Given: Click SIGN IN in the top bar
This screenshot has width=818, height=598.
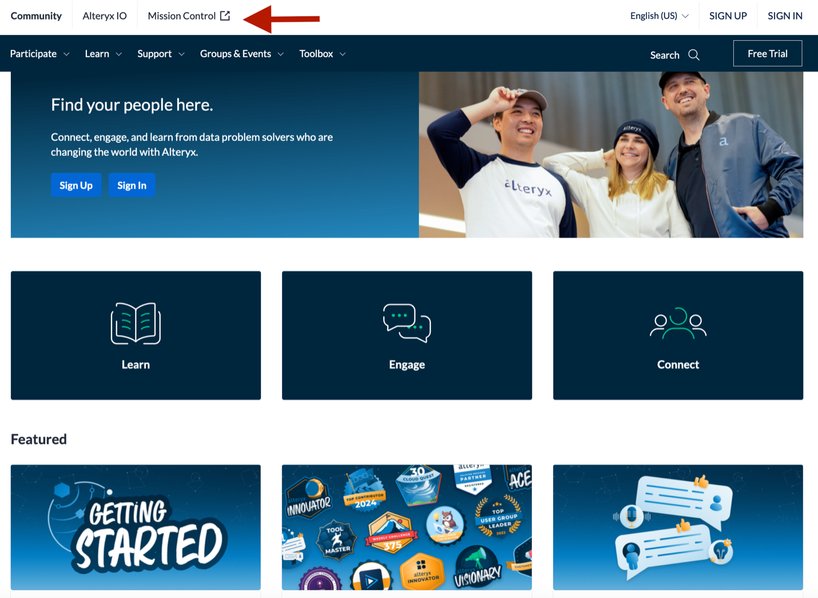Looking at the screenshot, I should [x=785, y=16].
